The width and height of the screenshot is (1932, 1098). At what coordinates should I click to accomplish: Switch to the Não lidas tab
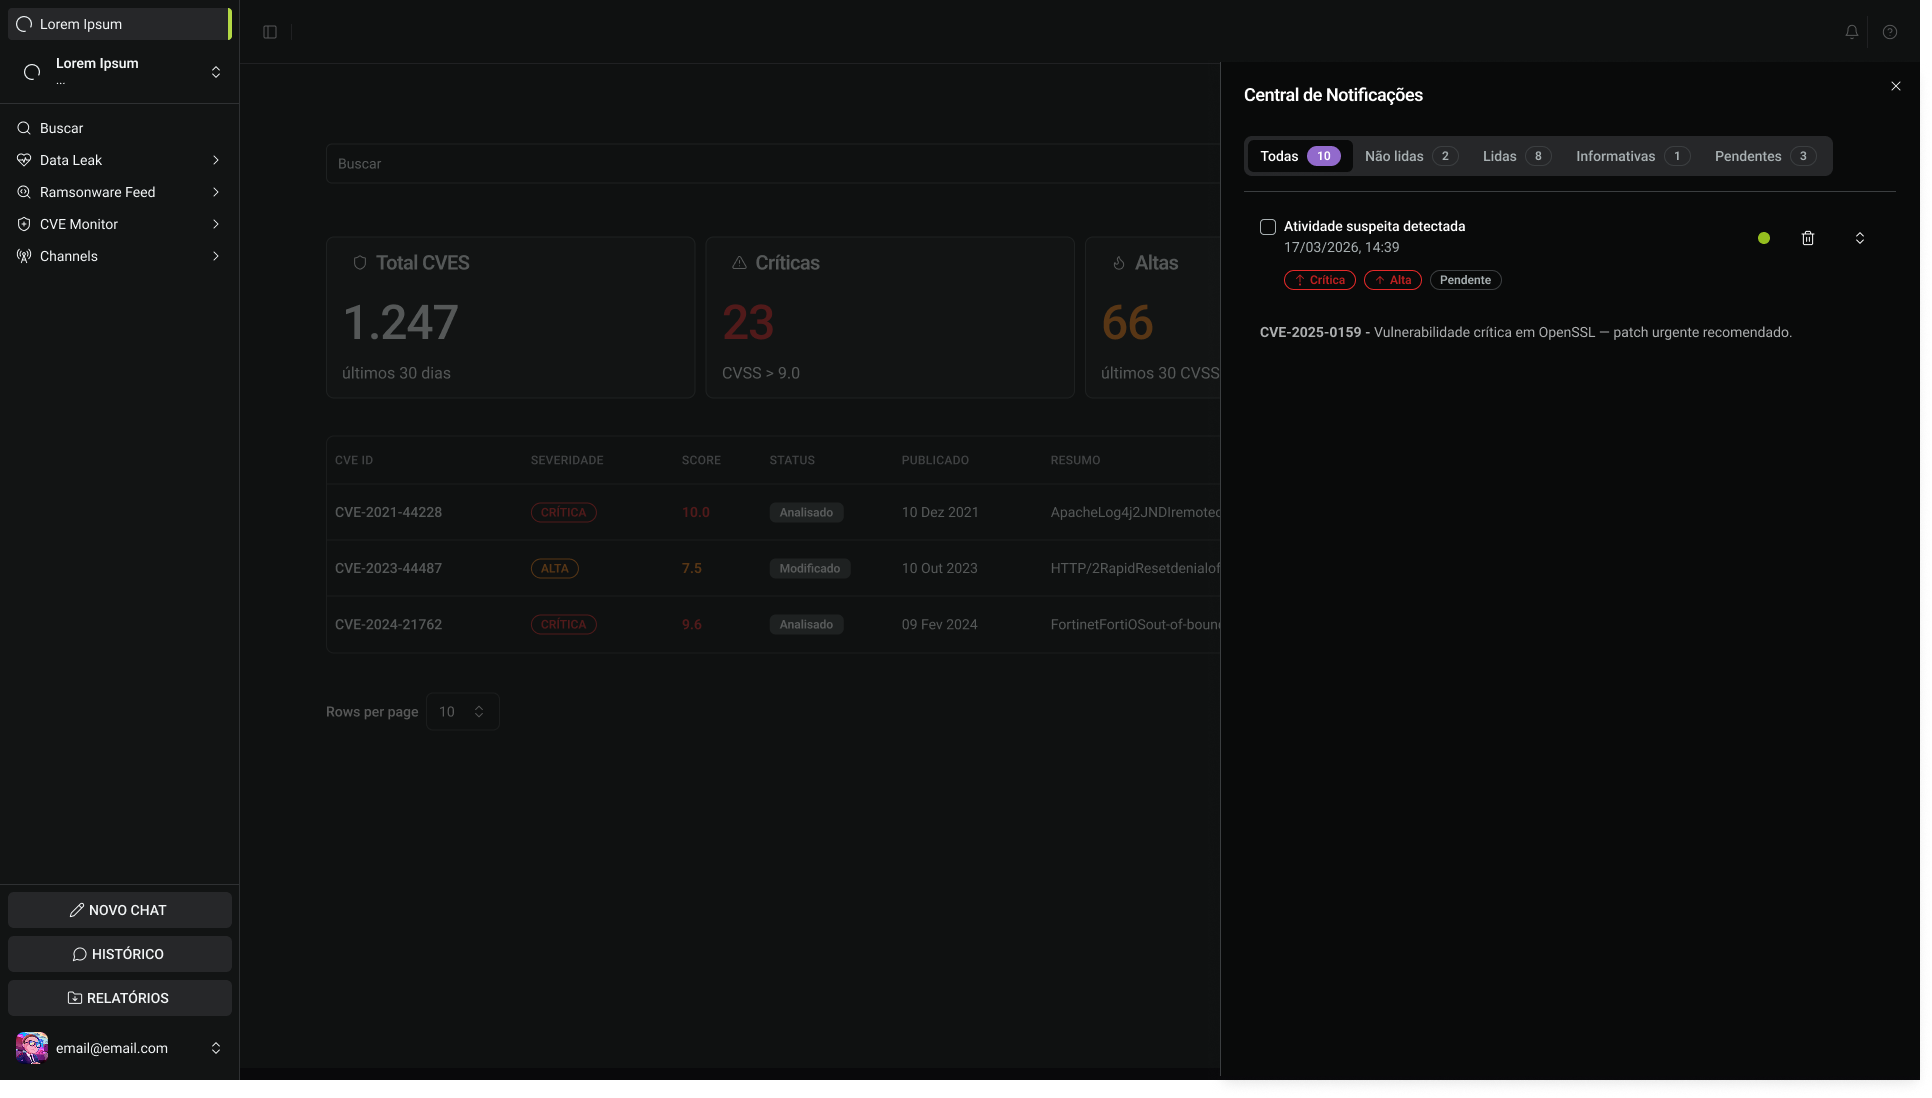(x=1411, y=156)
